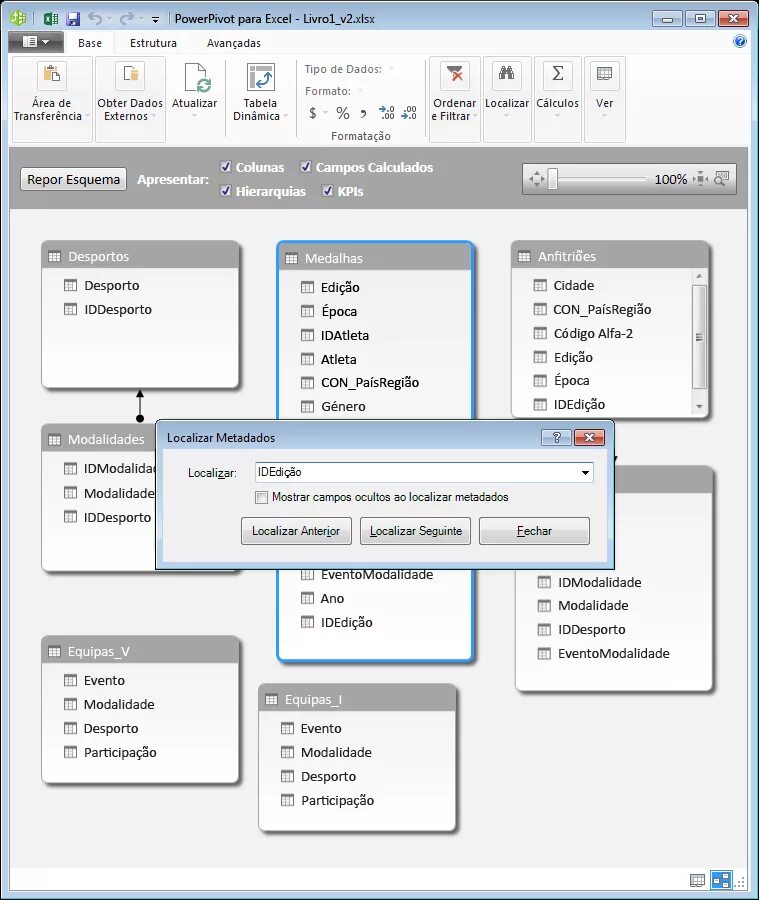Enable Mostrar campos ocultos checkbox
Image resolution: width=759 pixels, height=900 pixels.
point(261,497)
